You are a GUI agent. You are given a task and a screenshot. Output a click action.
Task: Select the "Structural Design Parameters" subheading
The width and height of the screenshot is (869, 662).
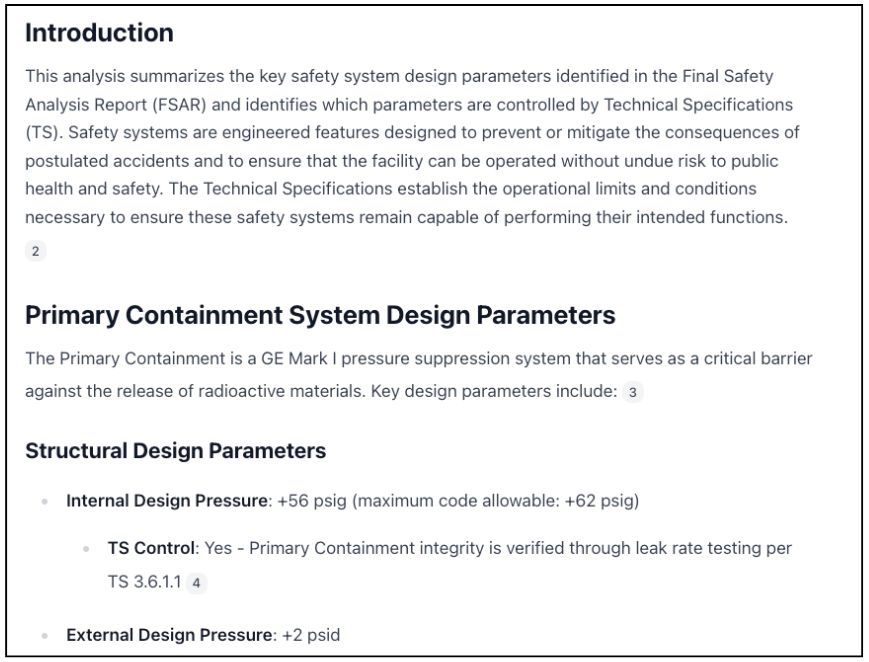click(x=175, y=451)
